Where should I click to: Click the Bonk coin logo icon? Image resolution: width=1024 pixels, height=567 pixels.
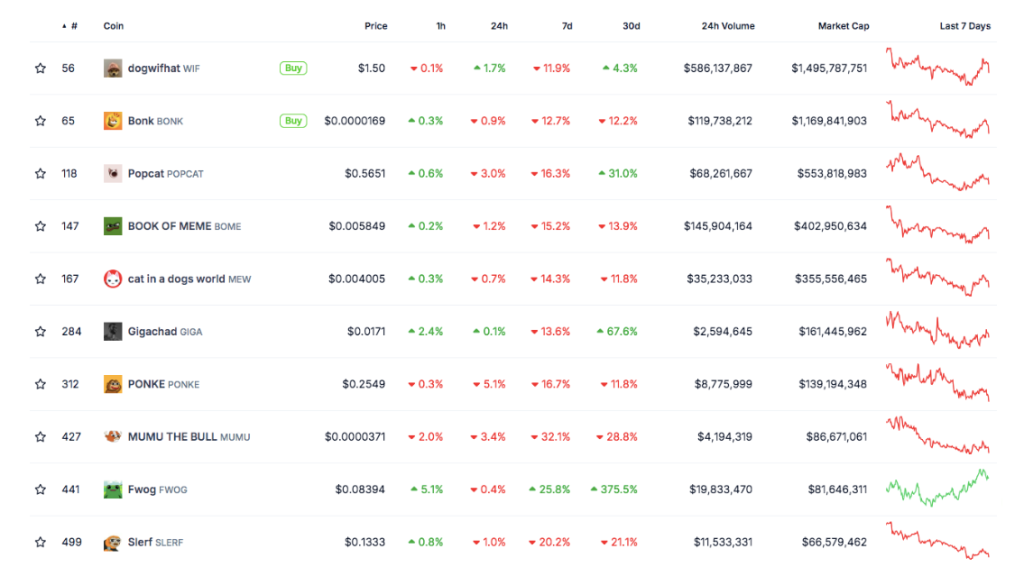point(113,121)
